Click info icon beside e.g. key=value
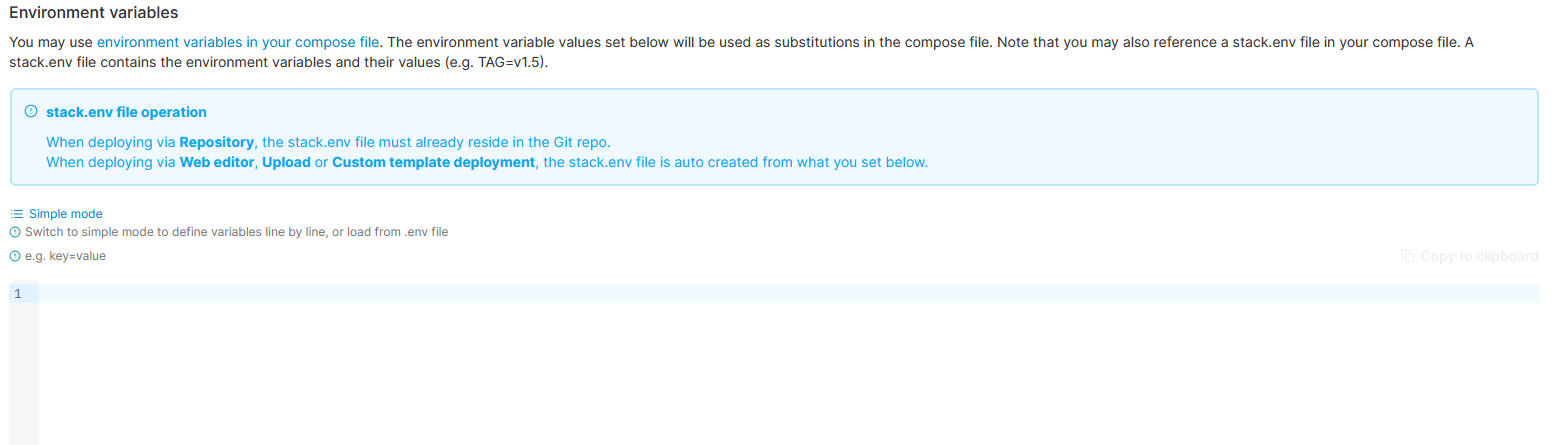 coord(15,256)
